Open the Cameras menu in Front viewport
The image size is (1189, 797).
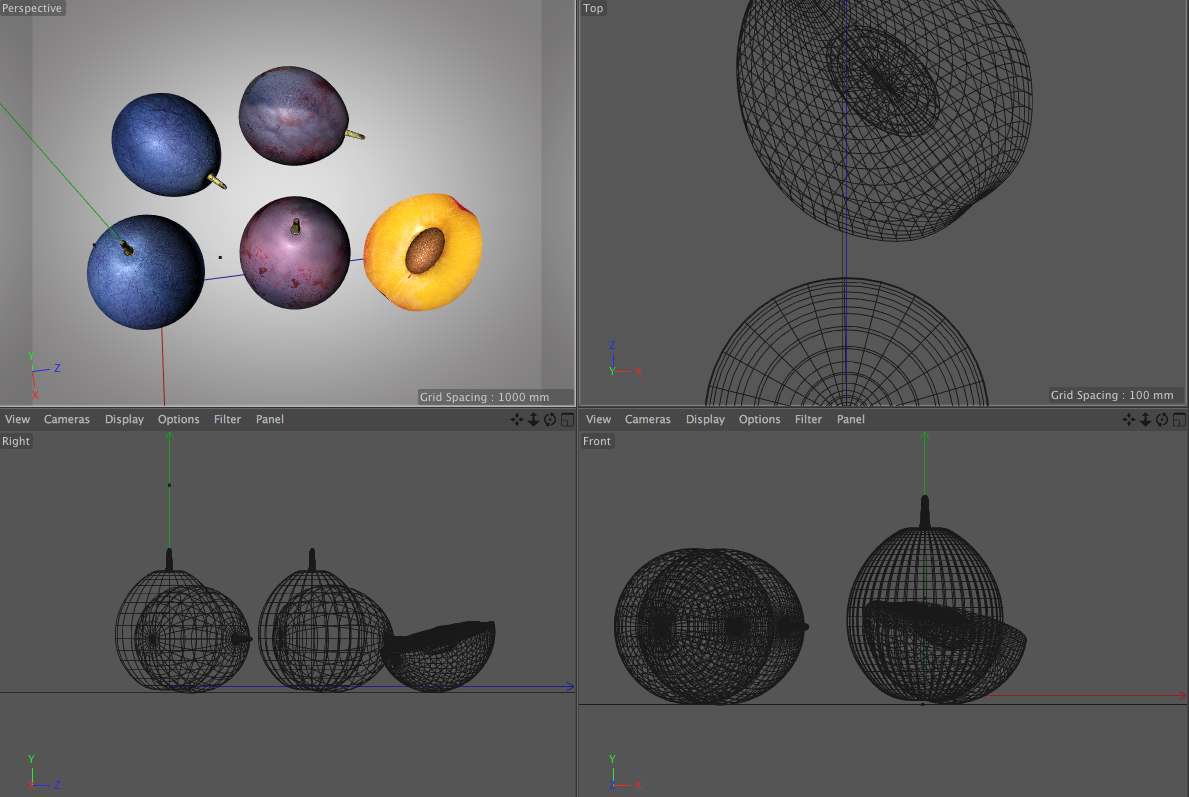[x=648, y=420]
